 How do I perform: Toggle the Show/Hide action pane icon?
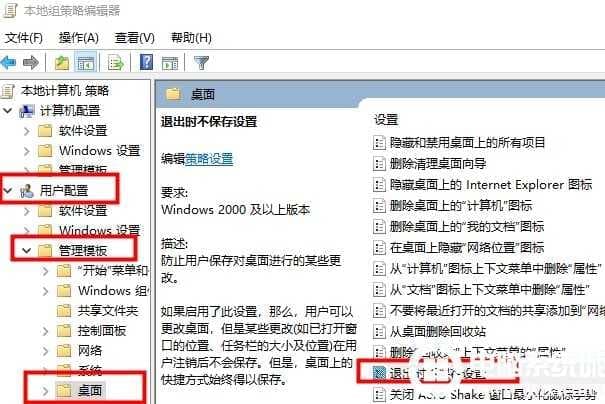(x=170, y=63)
